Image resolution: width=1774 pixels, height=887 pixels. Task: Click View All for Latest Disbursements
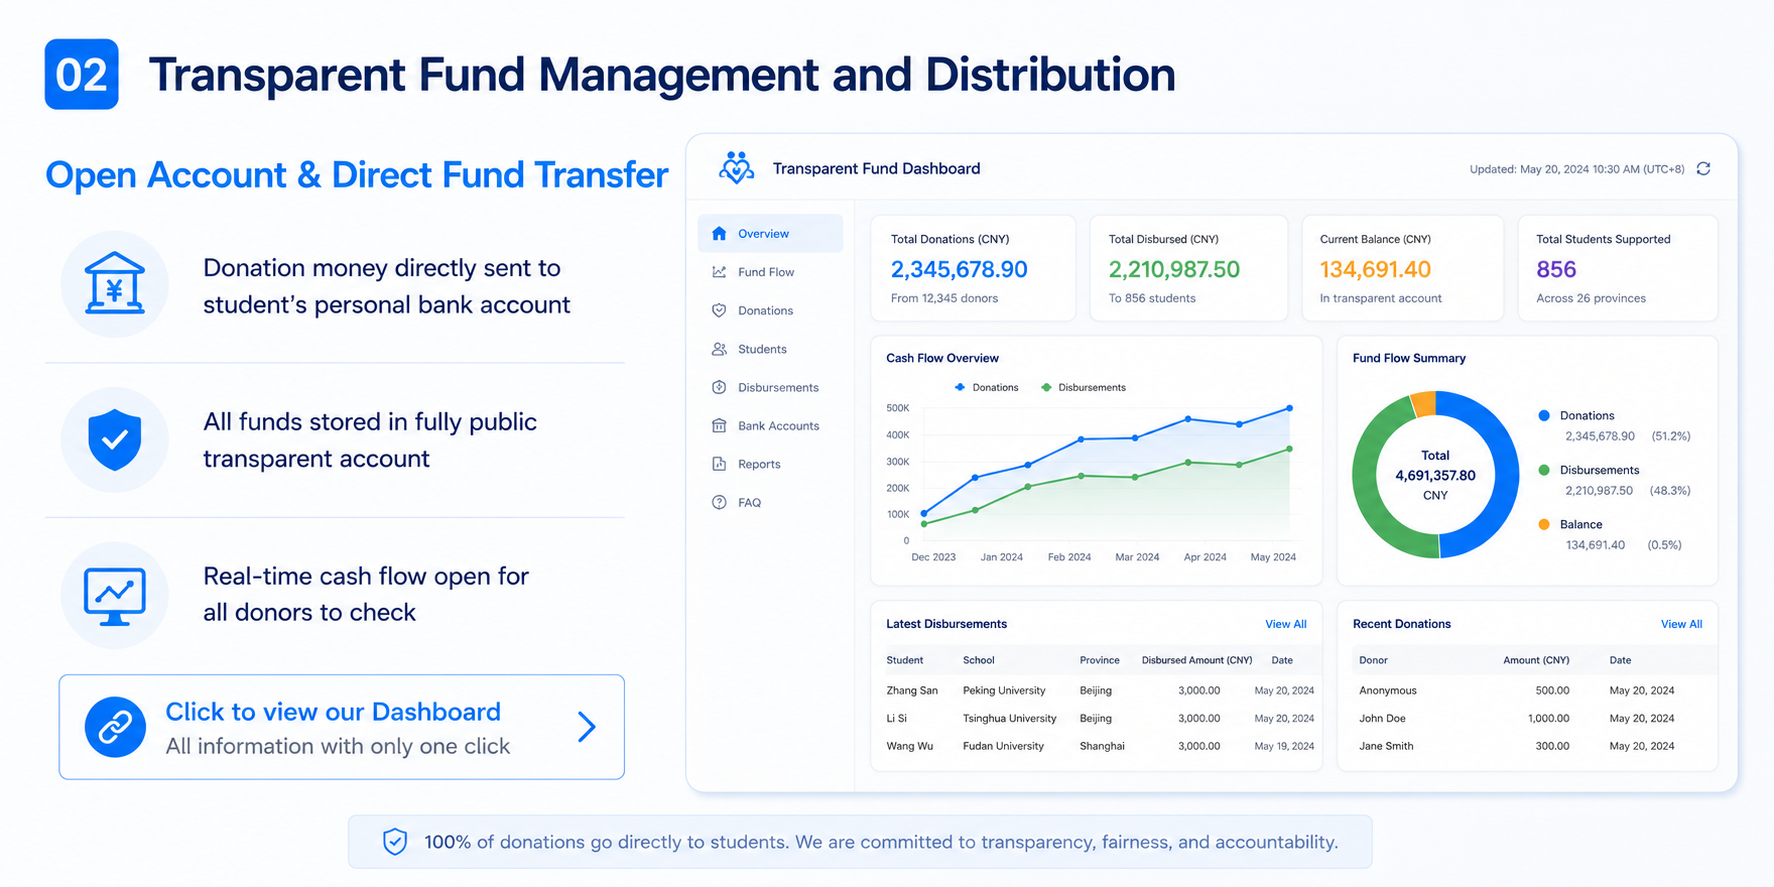[1286, 624]
